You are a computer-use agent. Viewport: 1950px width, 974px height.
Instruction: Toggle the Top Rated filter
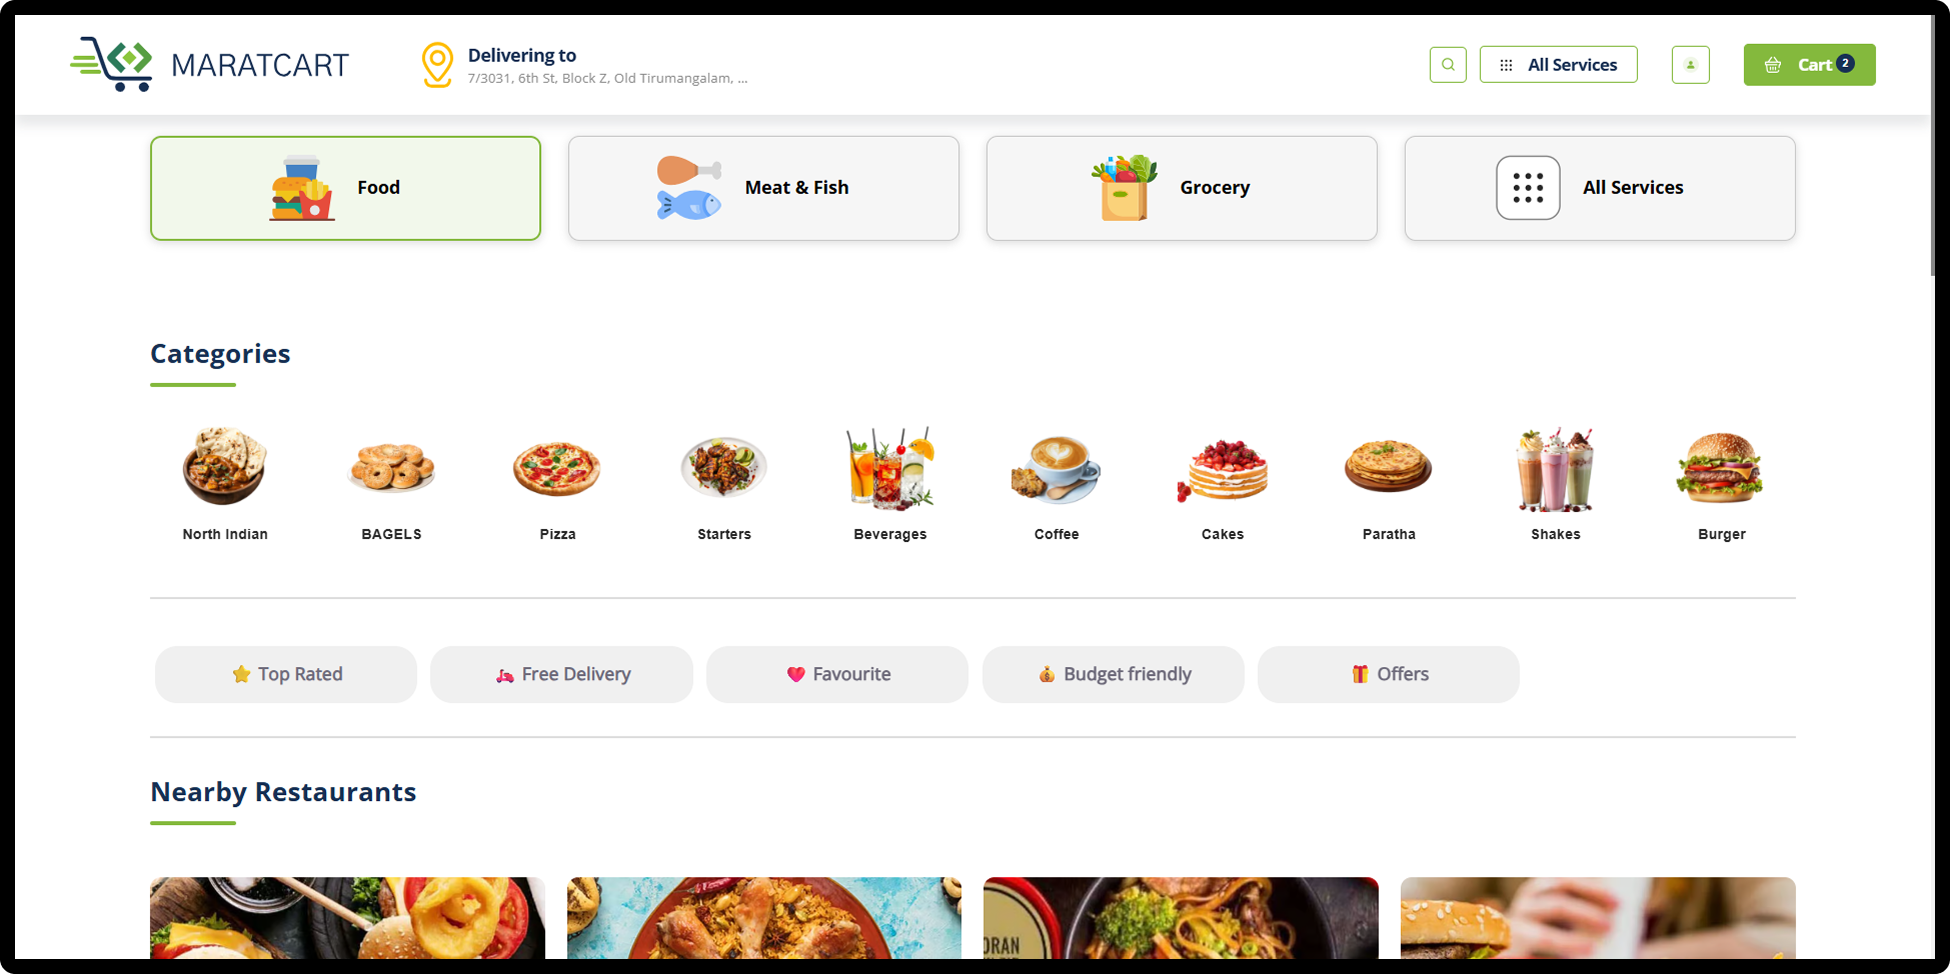pos(286,674)
